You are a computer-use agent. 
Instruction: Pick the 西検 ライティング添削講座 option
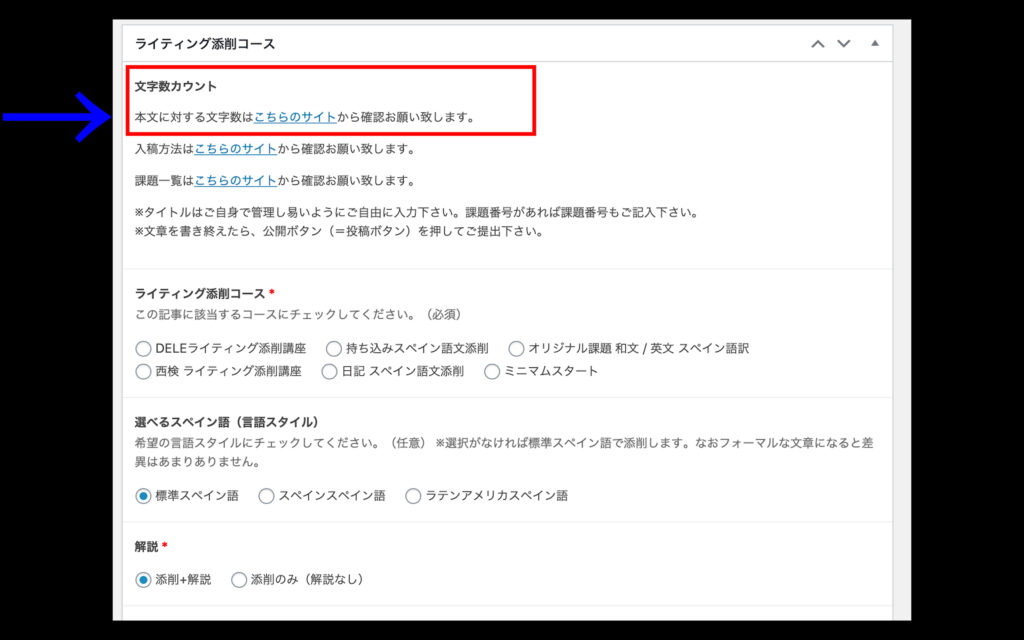[x=144, y=371]
